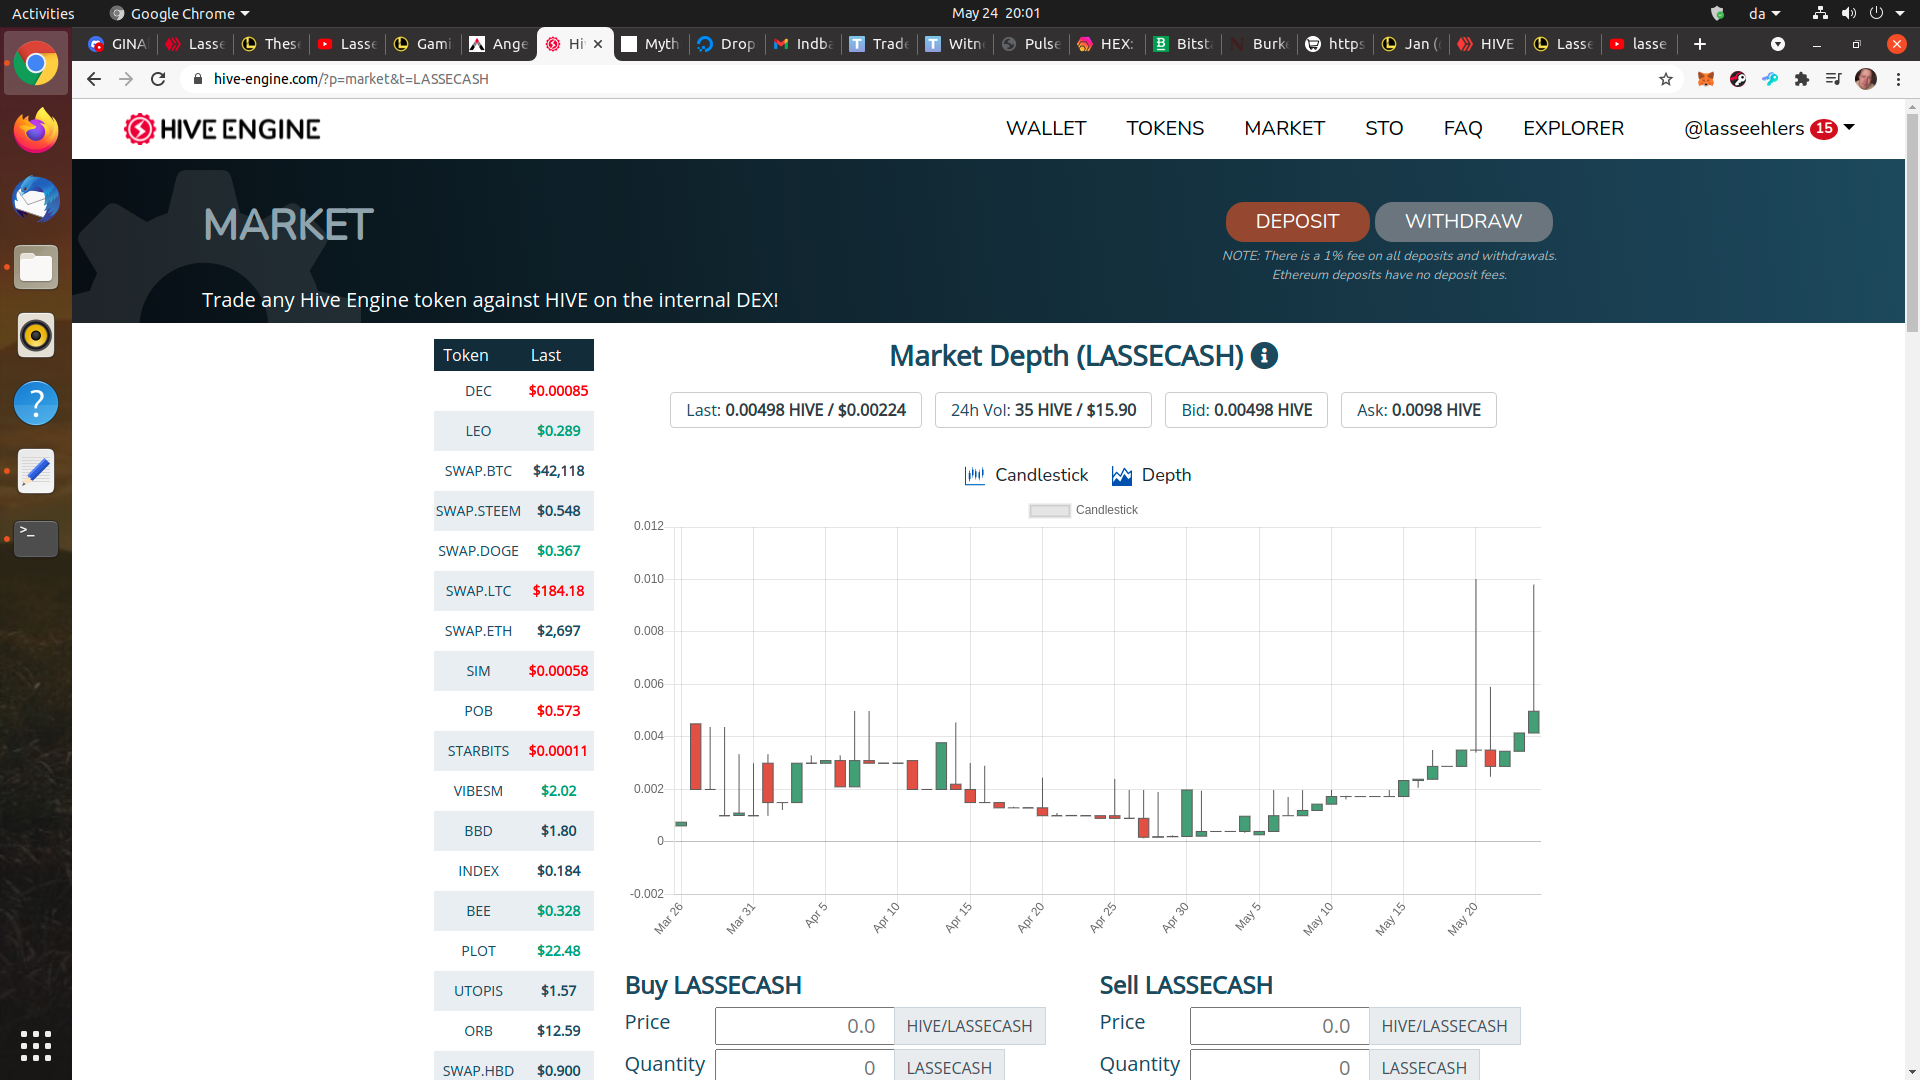Show applications grid in dock
This screenshot has width=1920, height=1080.
(36, 1045)
